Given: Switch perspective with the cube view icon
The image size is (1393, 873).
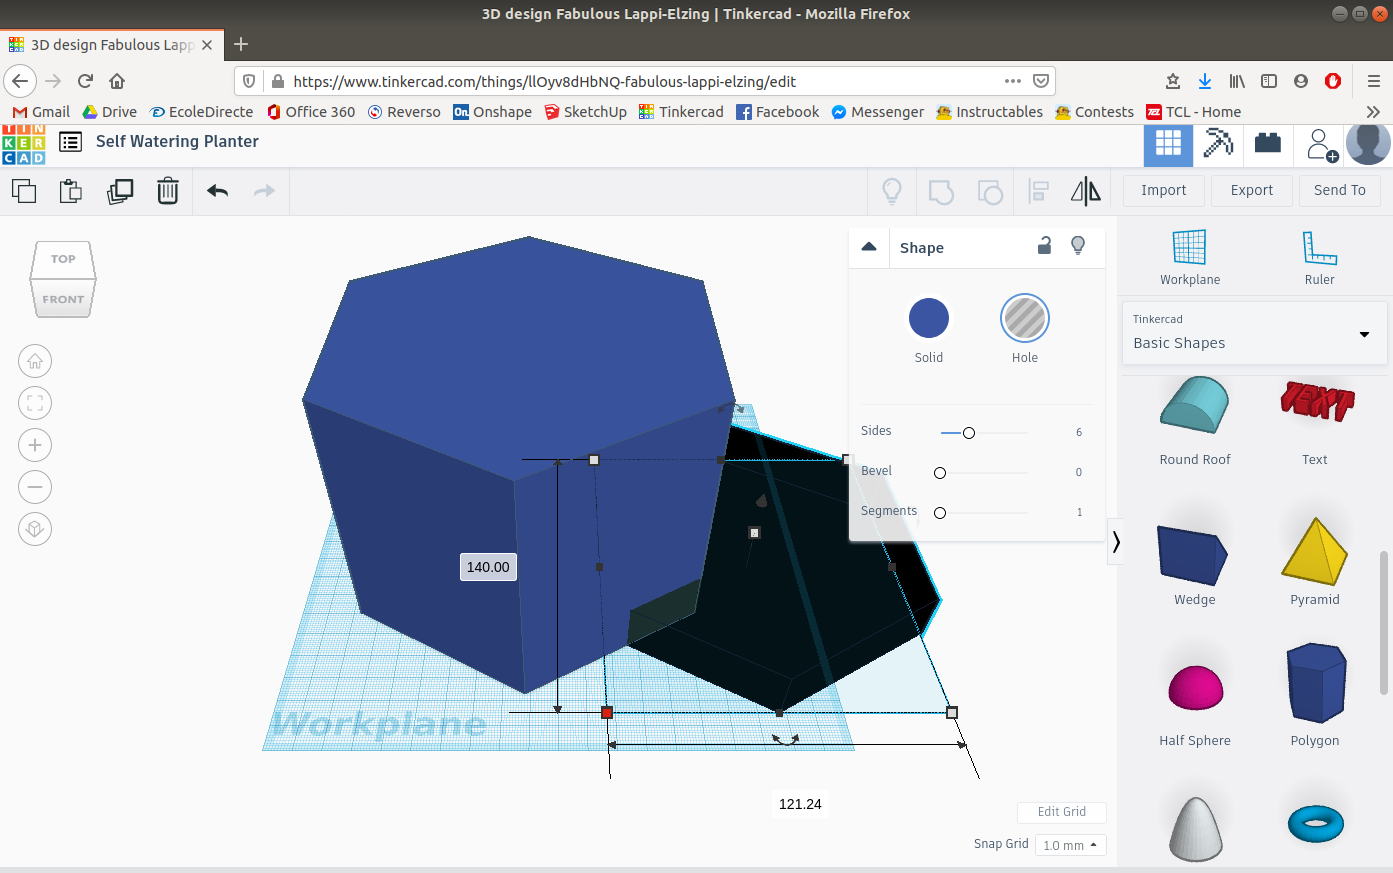Looking at the screenshot, I should pos(35,529).
